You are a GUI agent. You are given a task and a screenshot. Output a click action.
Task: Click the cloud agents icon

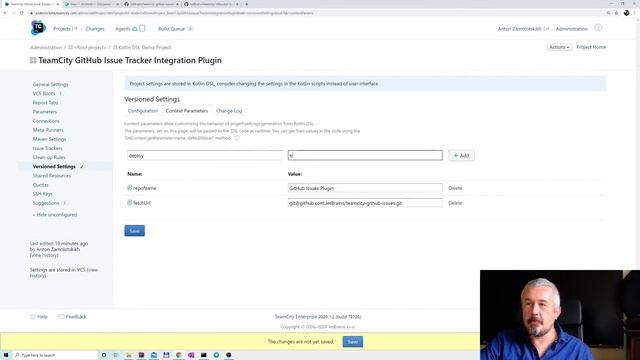point(135,29)
